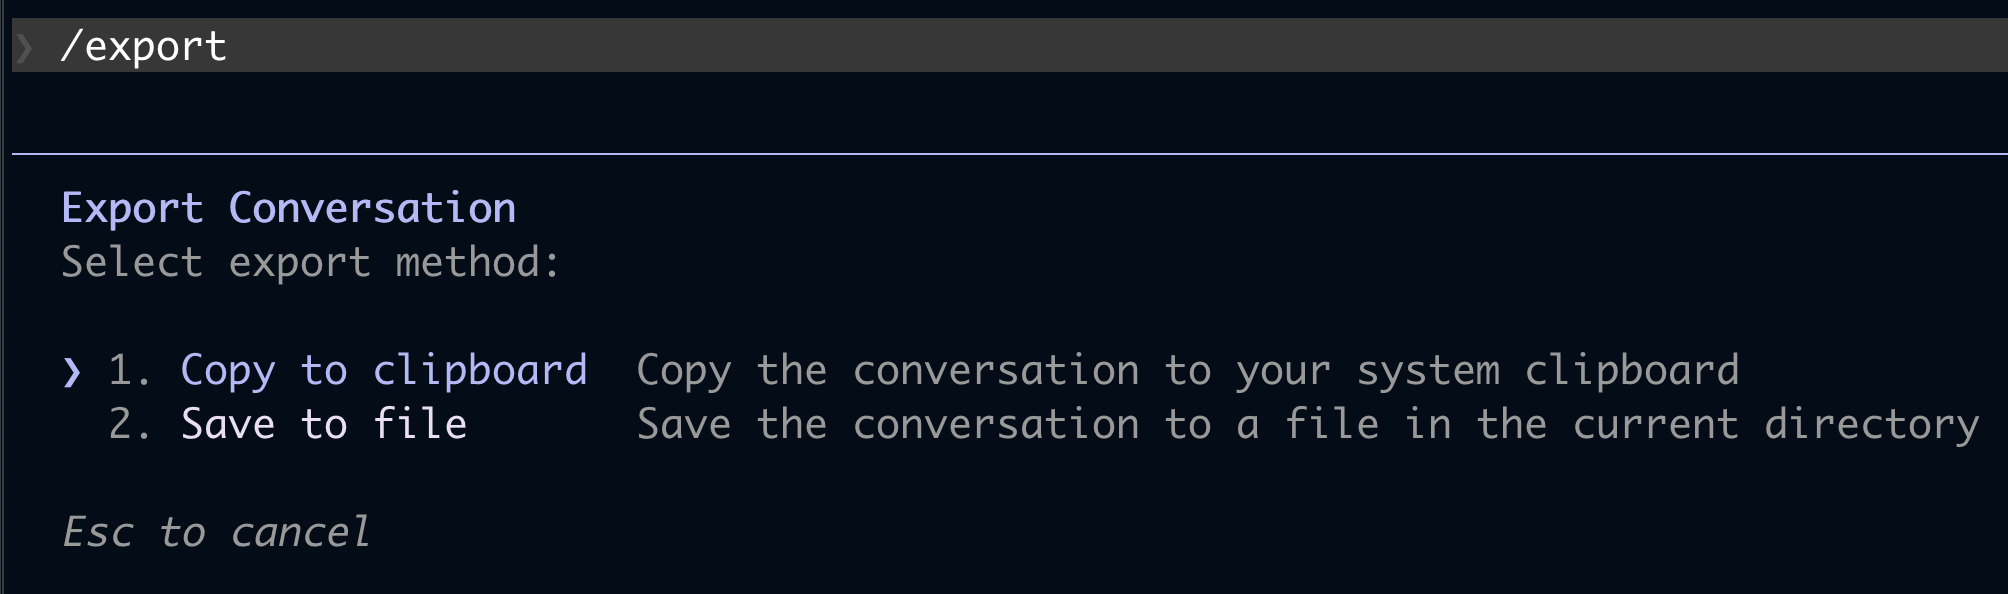The width and height of the screenshot is (2008, 594).
Task: Click the horizontal divider above the export dialog
Action: (1009, 154)
